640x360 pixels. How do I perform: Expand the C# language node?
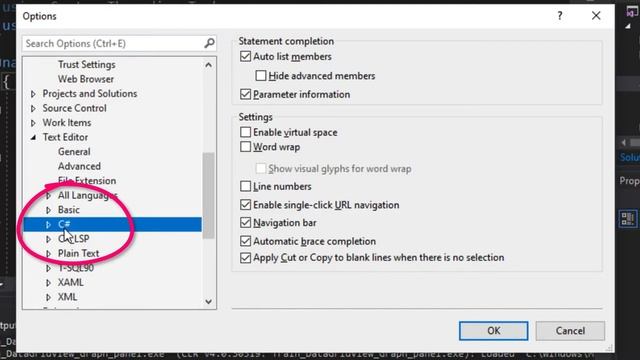pyautogui.click(x=48, y=224)
